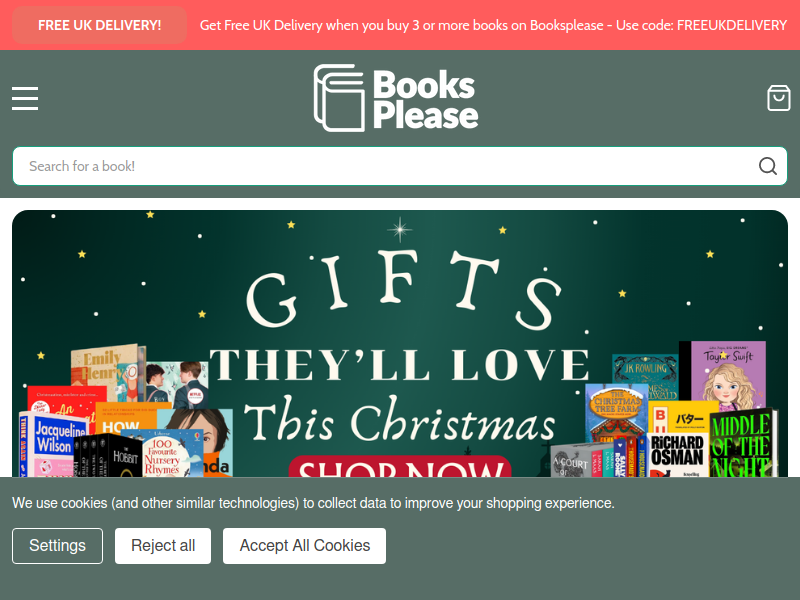Click the Books Please wordmark text
Viewport: 800px width, 600px height.
point(425,99)
